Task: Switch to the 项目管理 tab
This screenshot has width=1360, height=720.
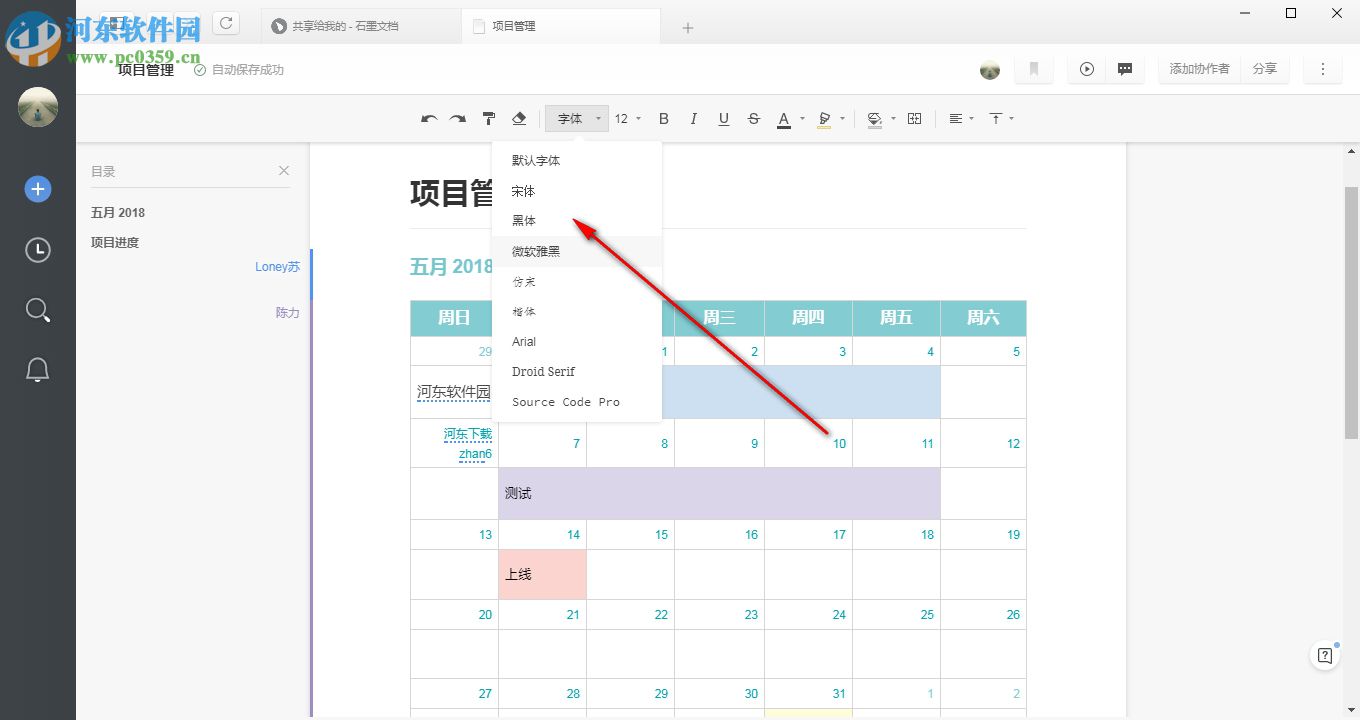Action: (x=561, y=26)
